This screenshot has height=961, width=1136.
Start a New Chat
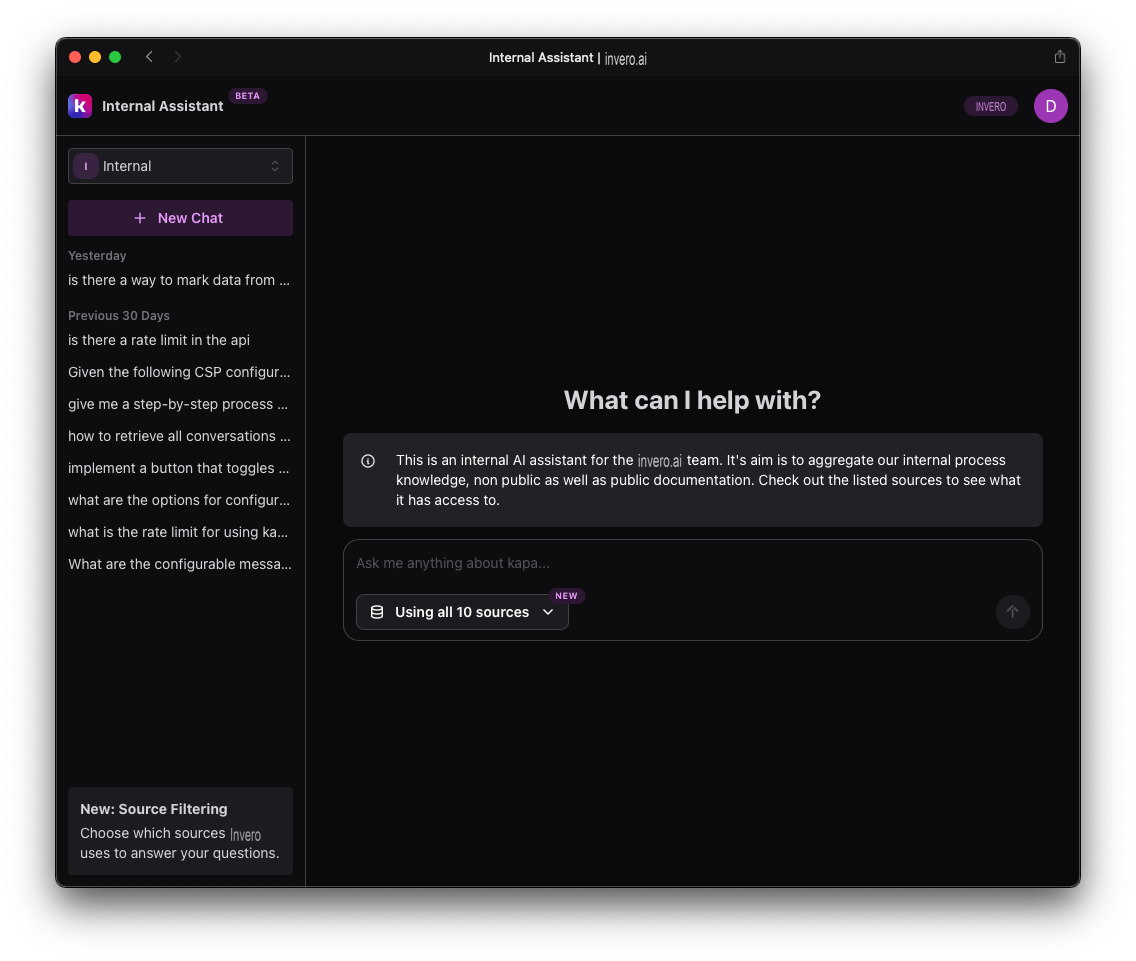coord(180,218)
